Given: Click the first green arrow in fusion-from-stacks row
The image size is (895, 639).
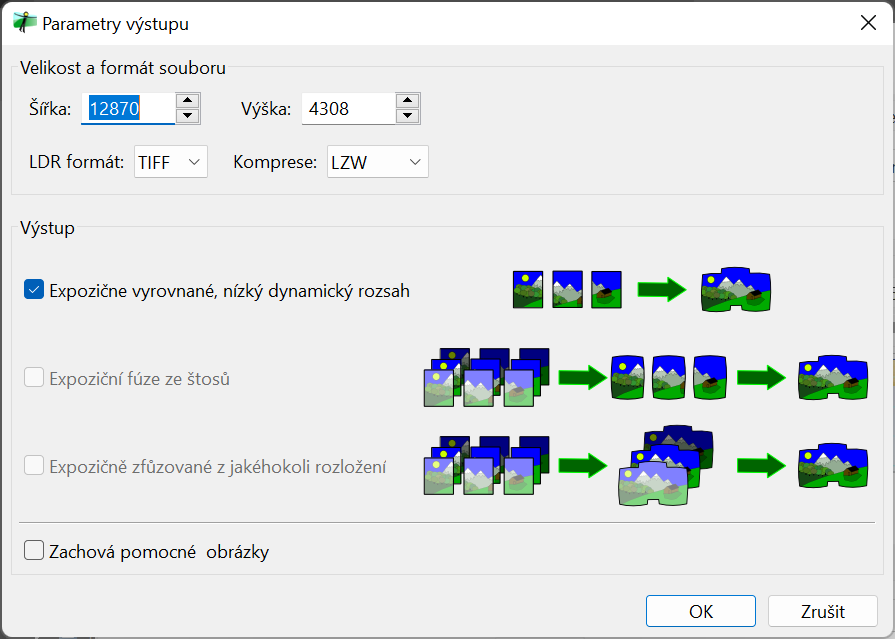Looking at the screenshot, I should coord(582,378).
